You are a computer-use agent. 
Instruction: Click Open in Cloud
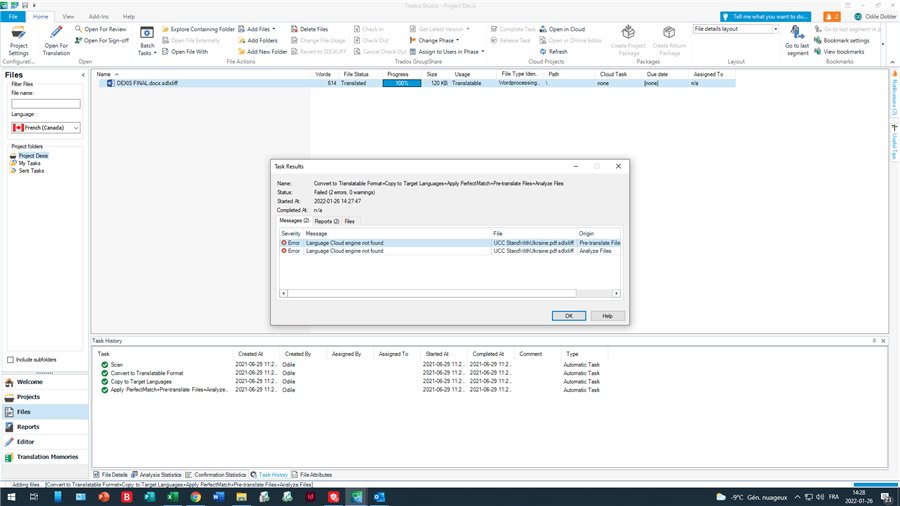pyautogui.click(x=562, y=29)
